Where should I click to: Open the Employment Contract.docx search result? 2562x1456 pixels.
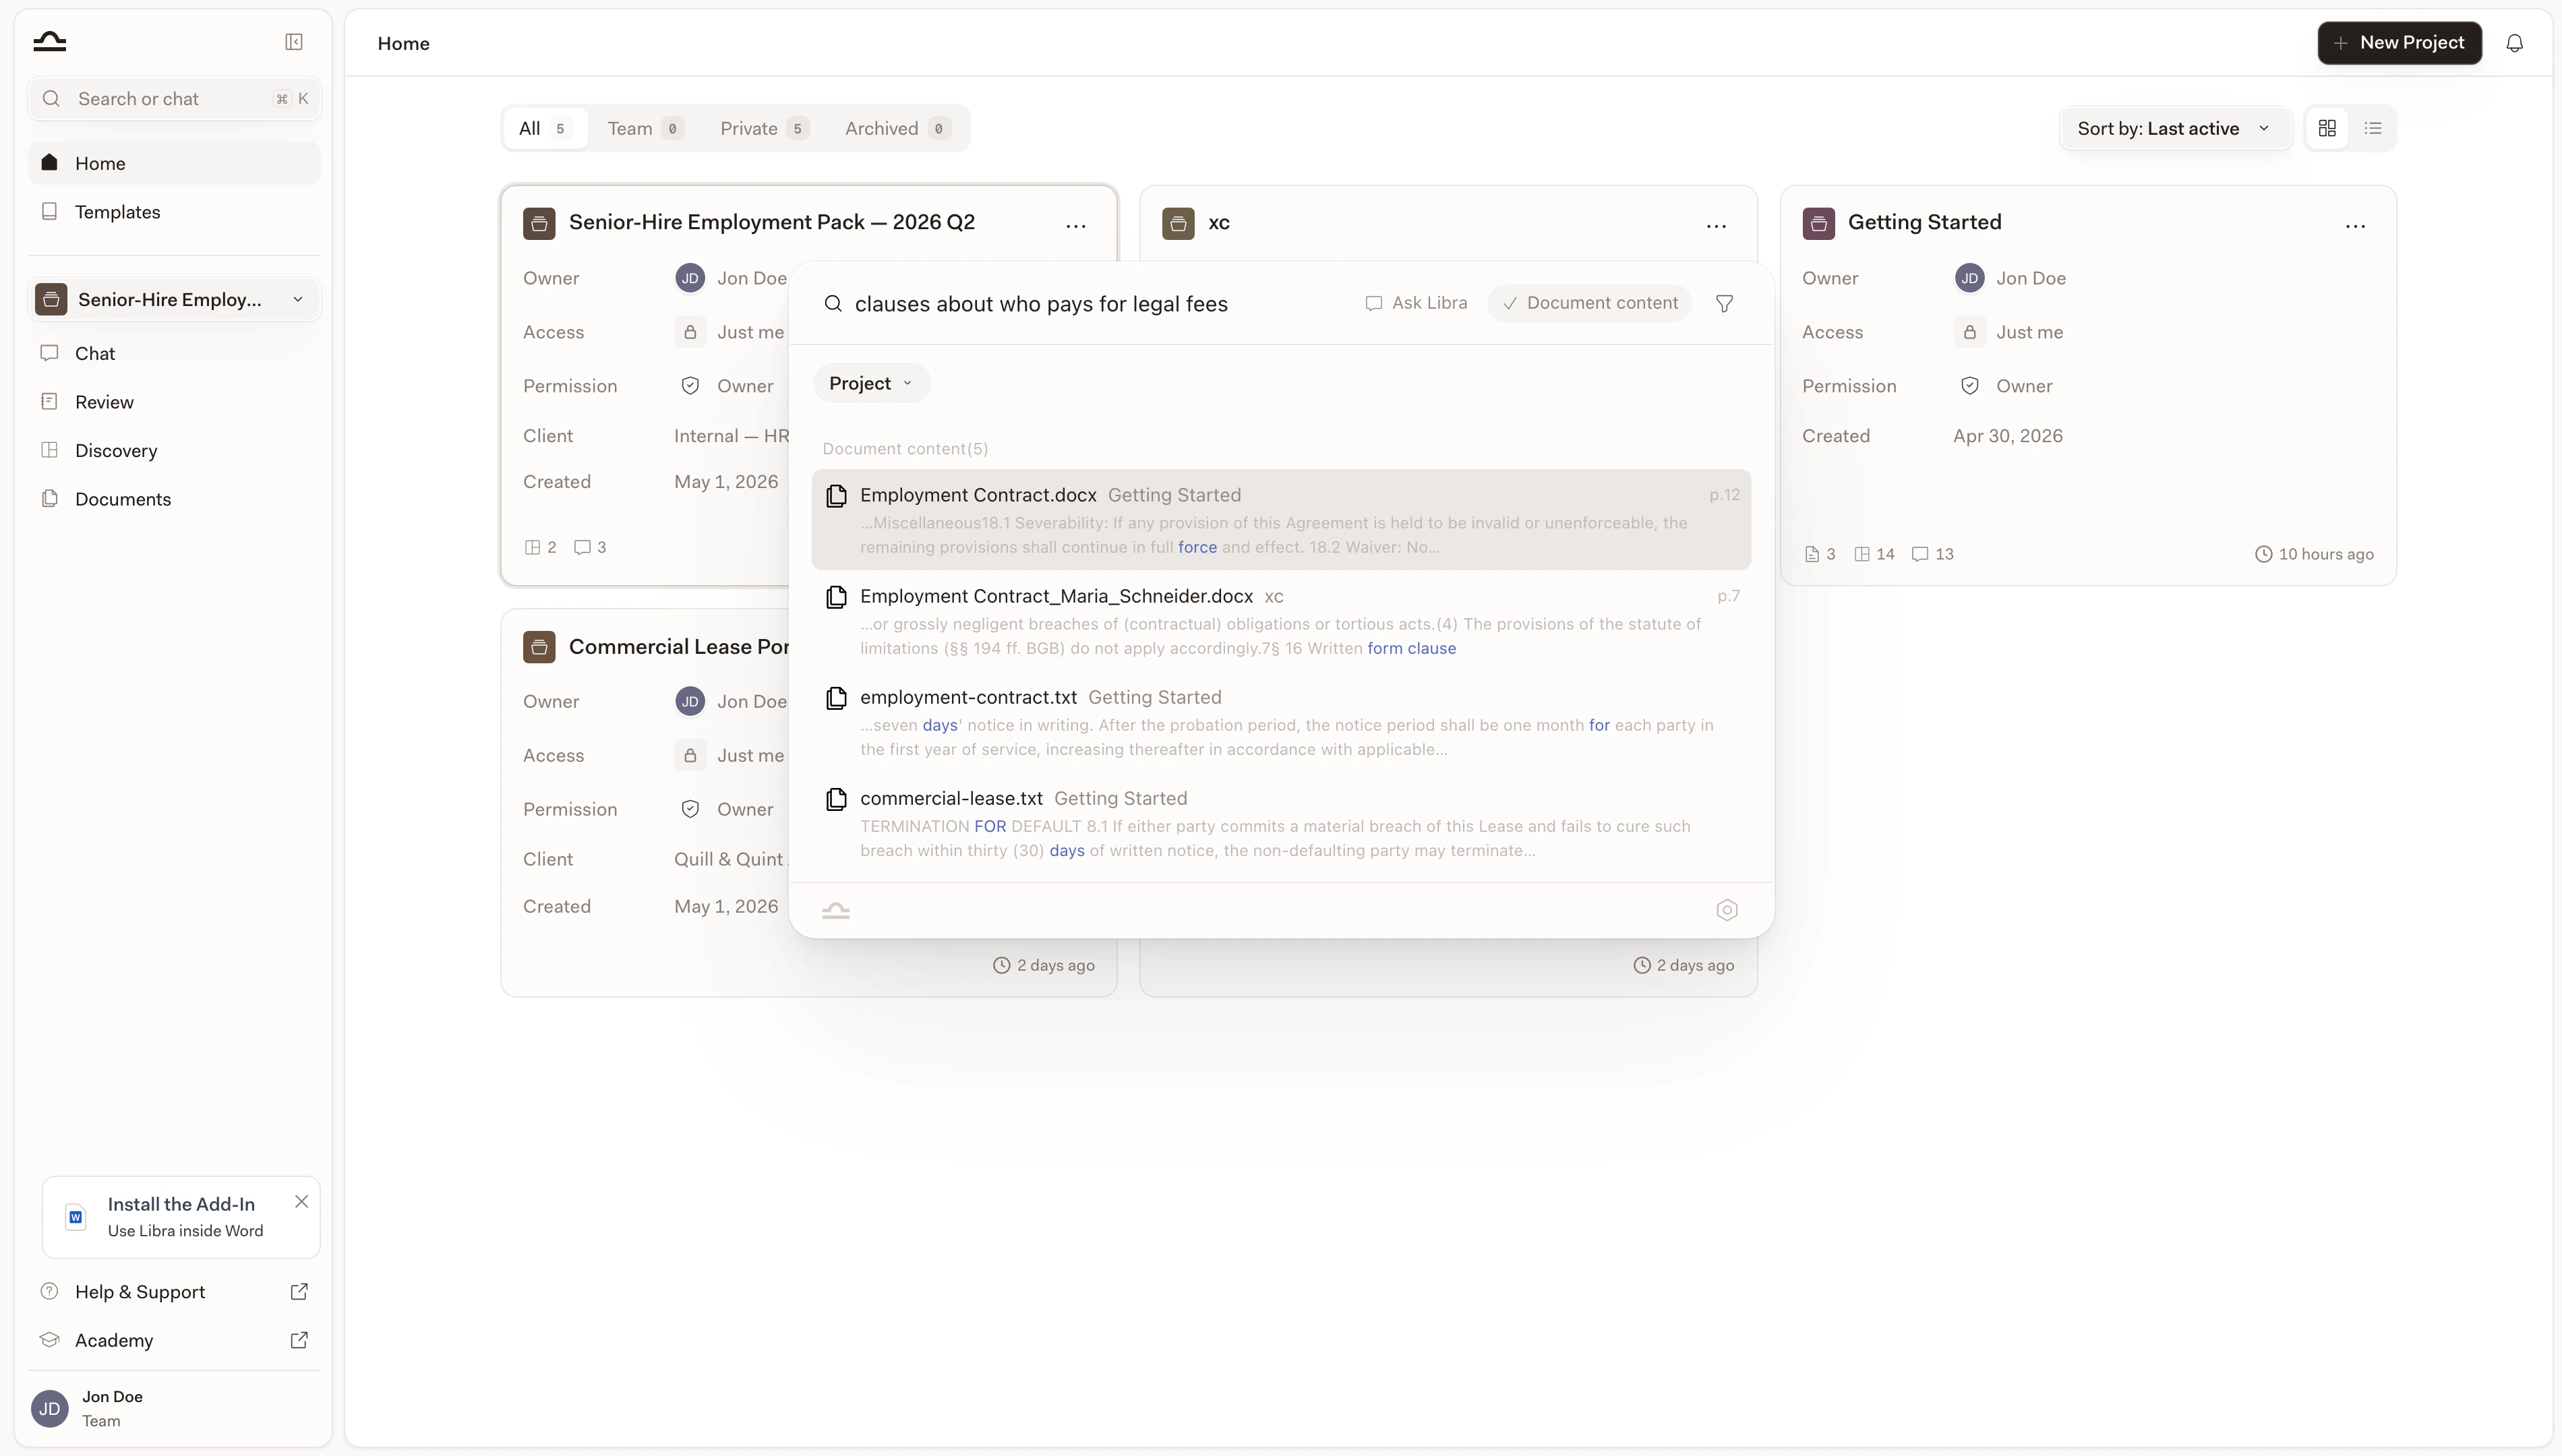coord(1281,519)
